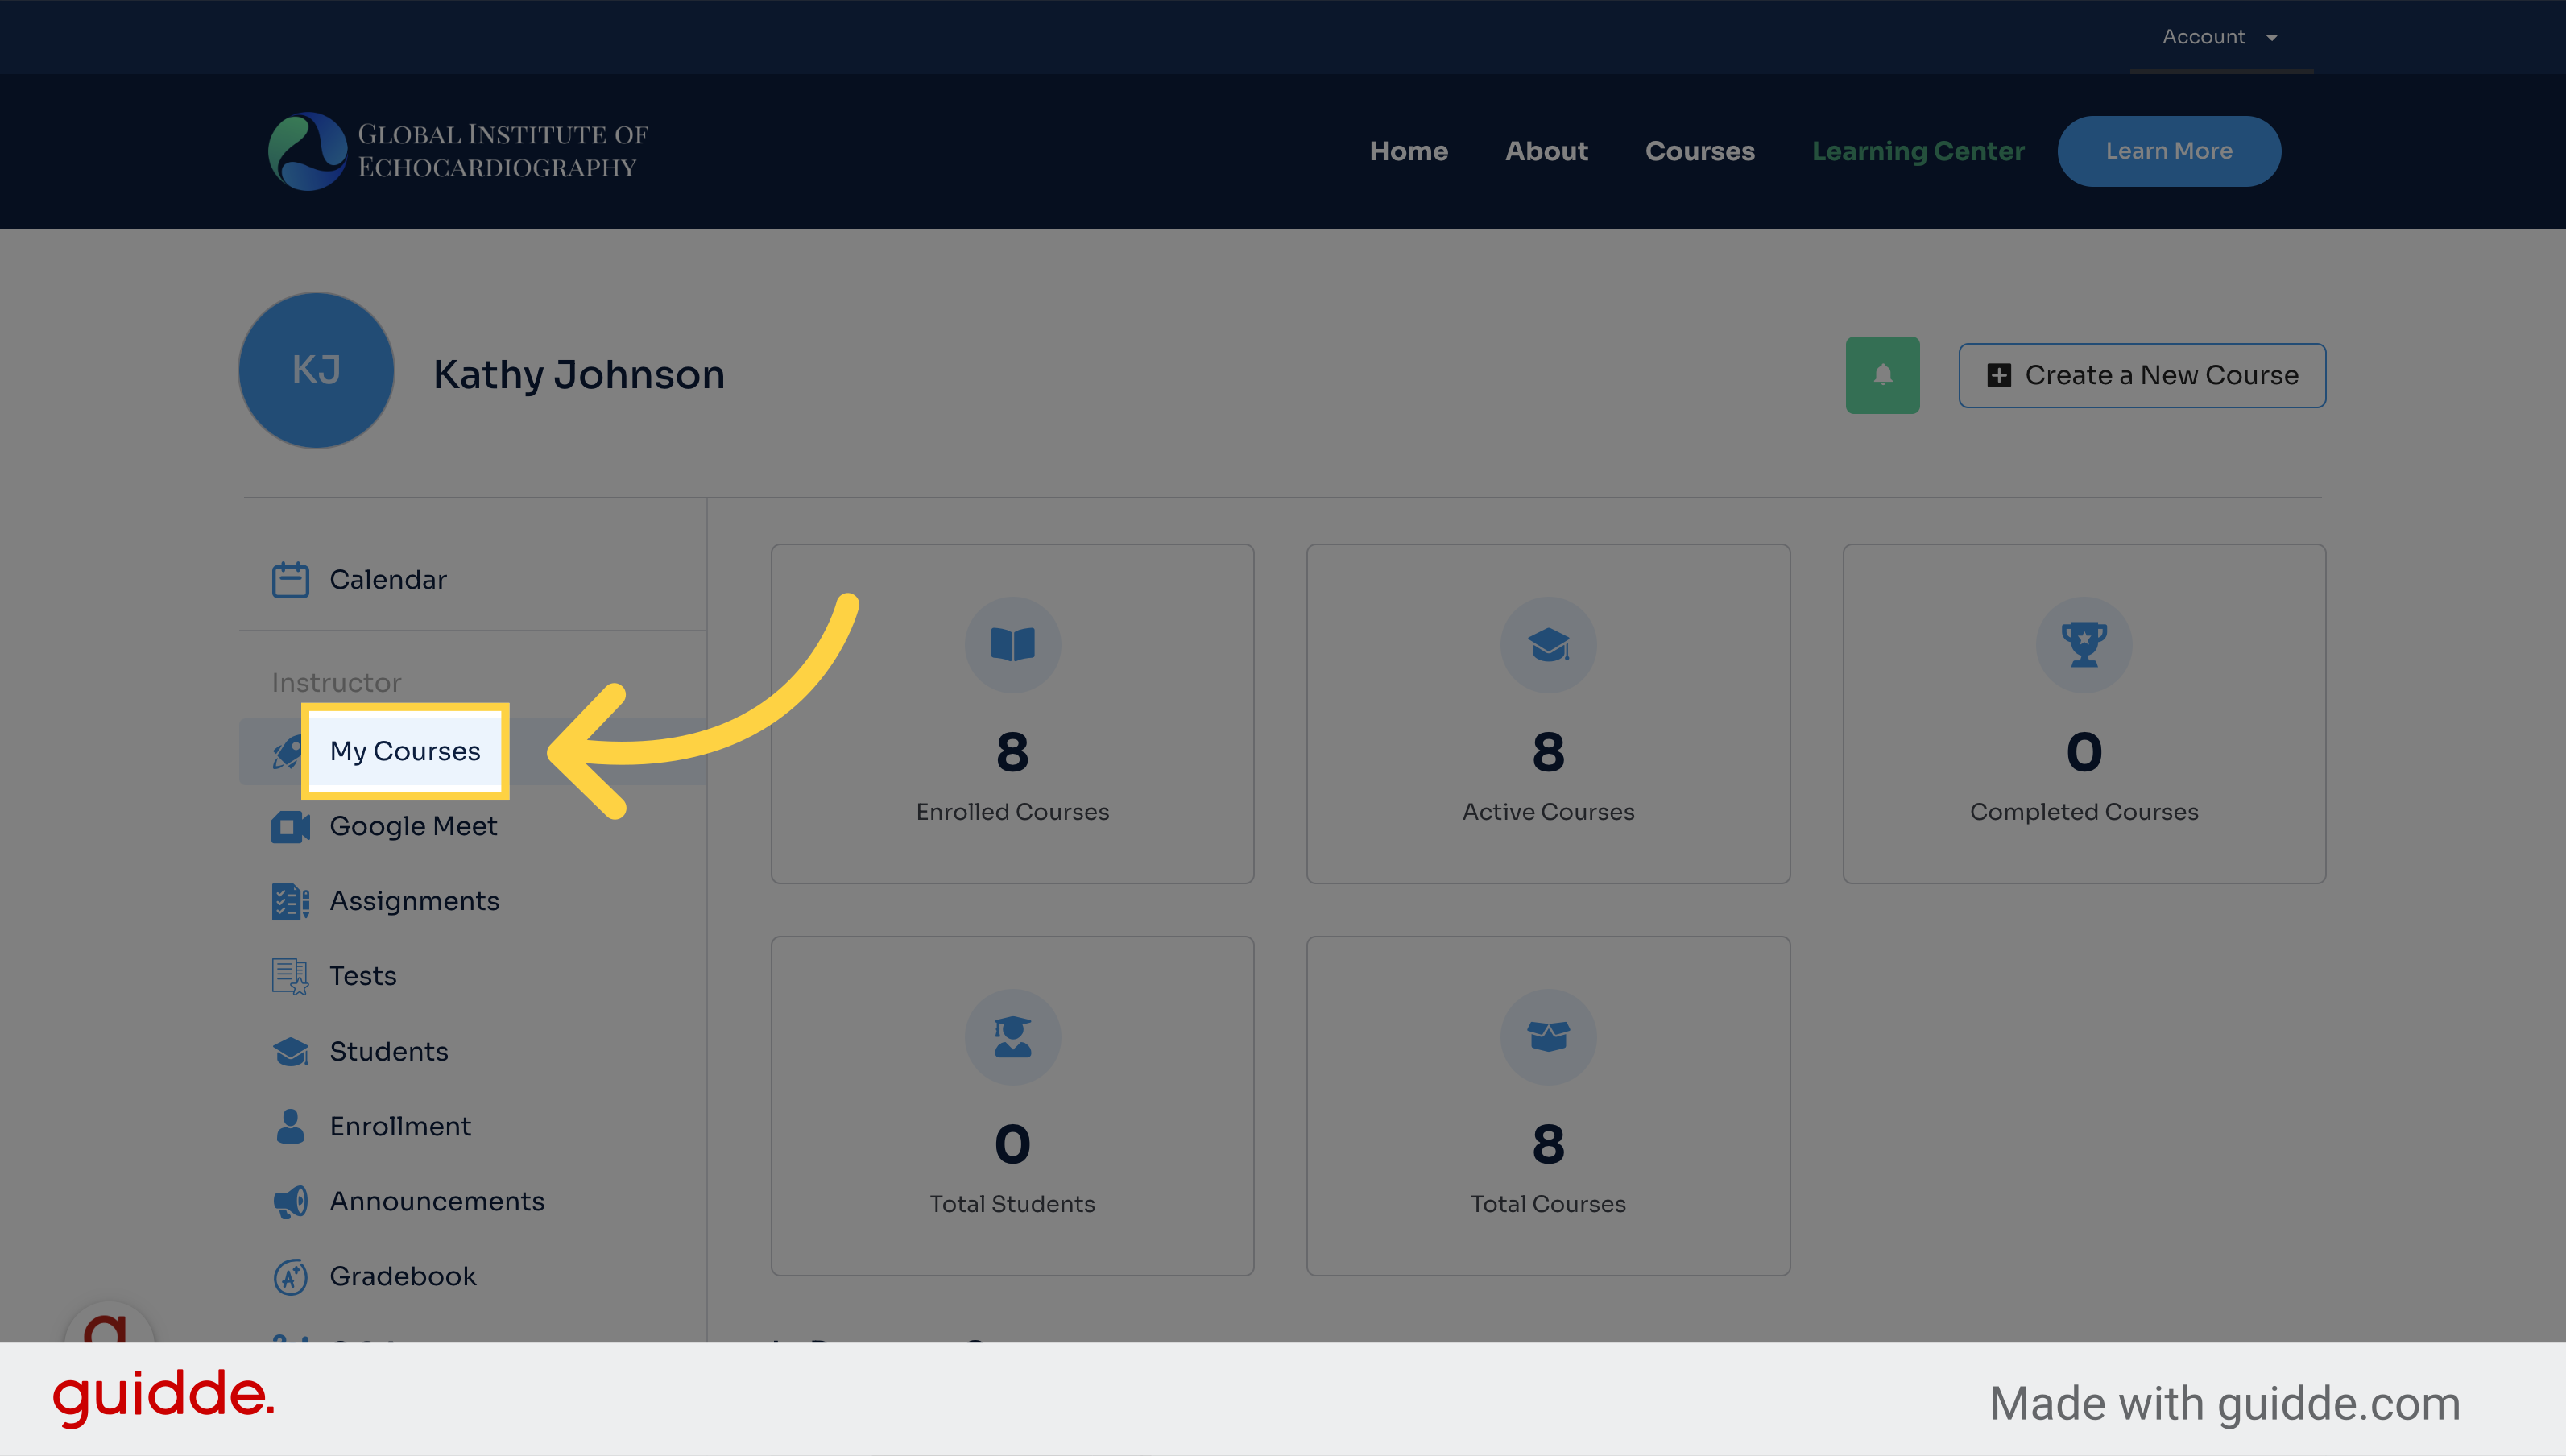The image size is (2566, 1456).
Task: Click the Create a New Course button
Action: (2142, 374)
